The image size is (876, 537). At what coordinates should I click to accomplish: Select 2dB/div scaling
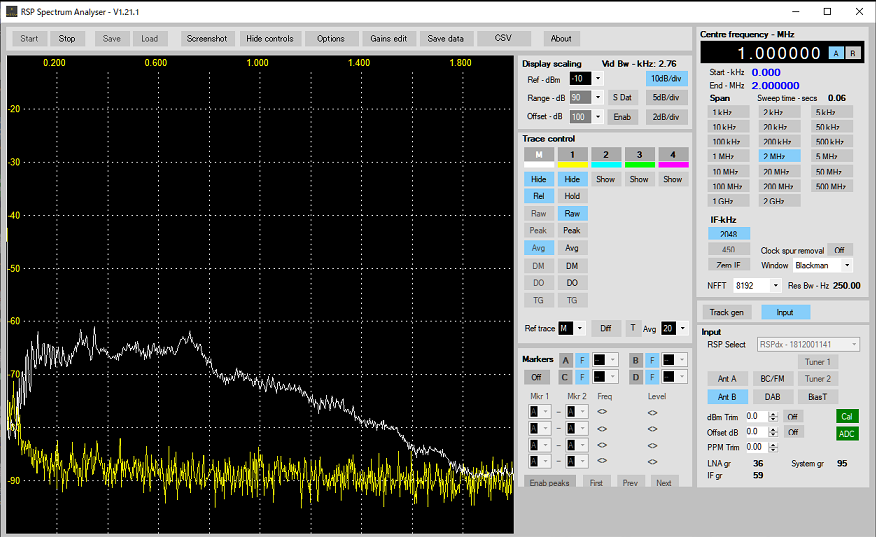click(666, 117)
